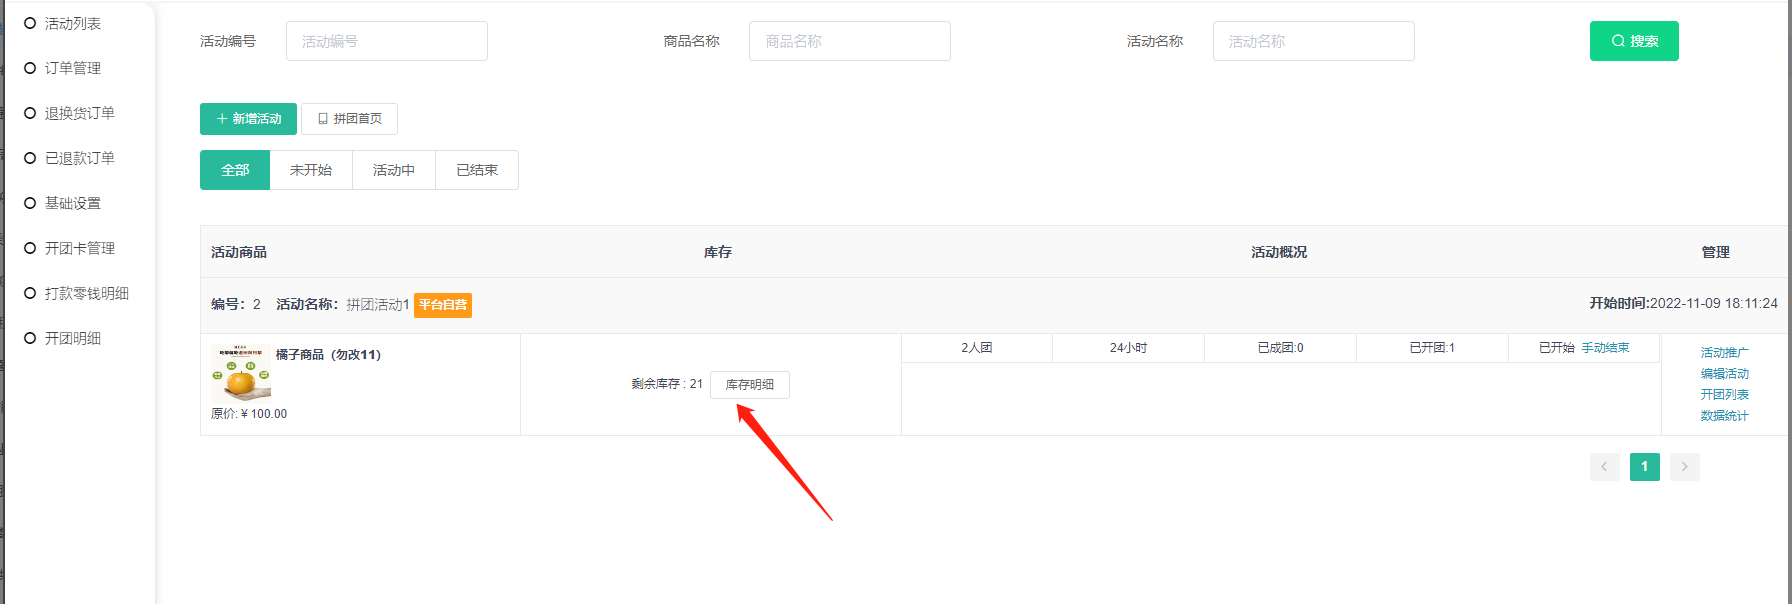Viewport: 1792px width, 604px height.
Task: Select the 全部 filter tab
Action: tap(235, 170)
